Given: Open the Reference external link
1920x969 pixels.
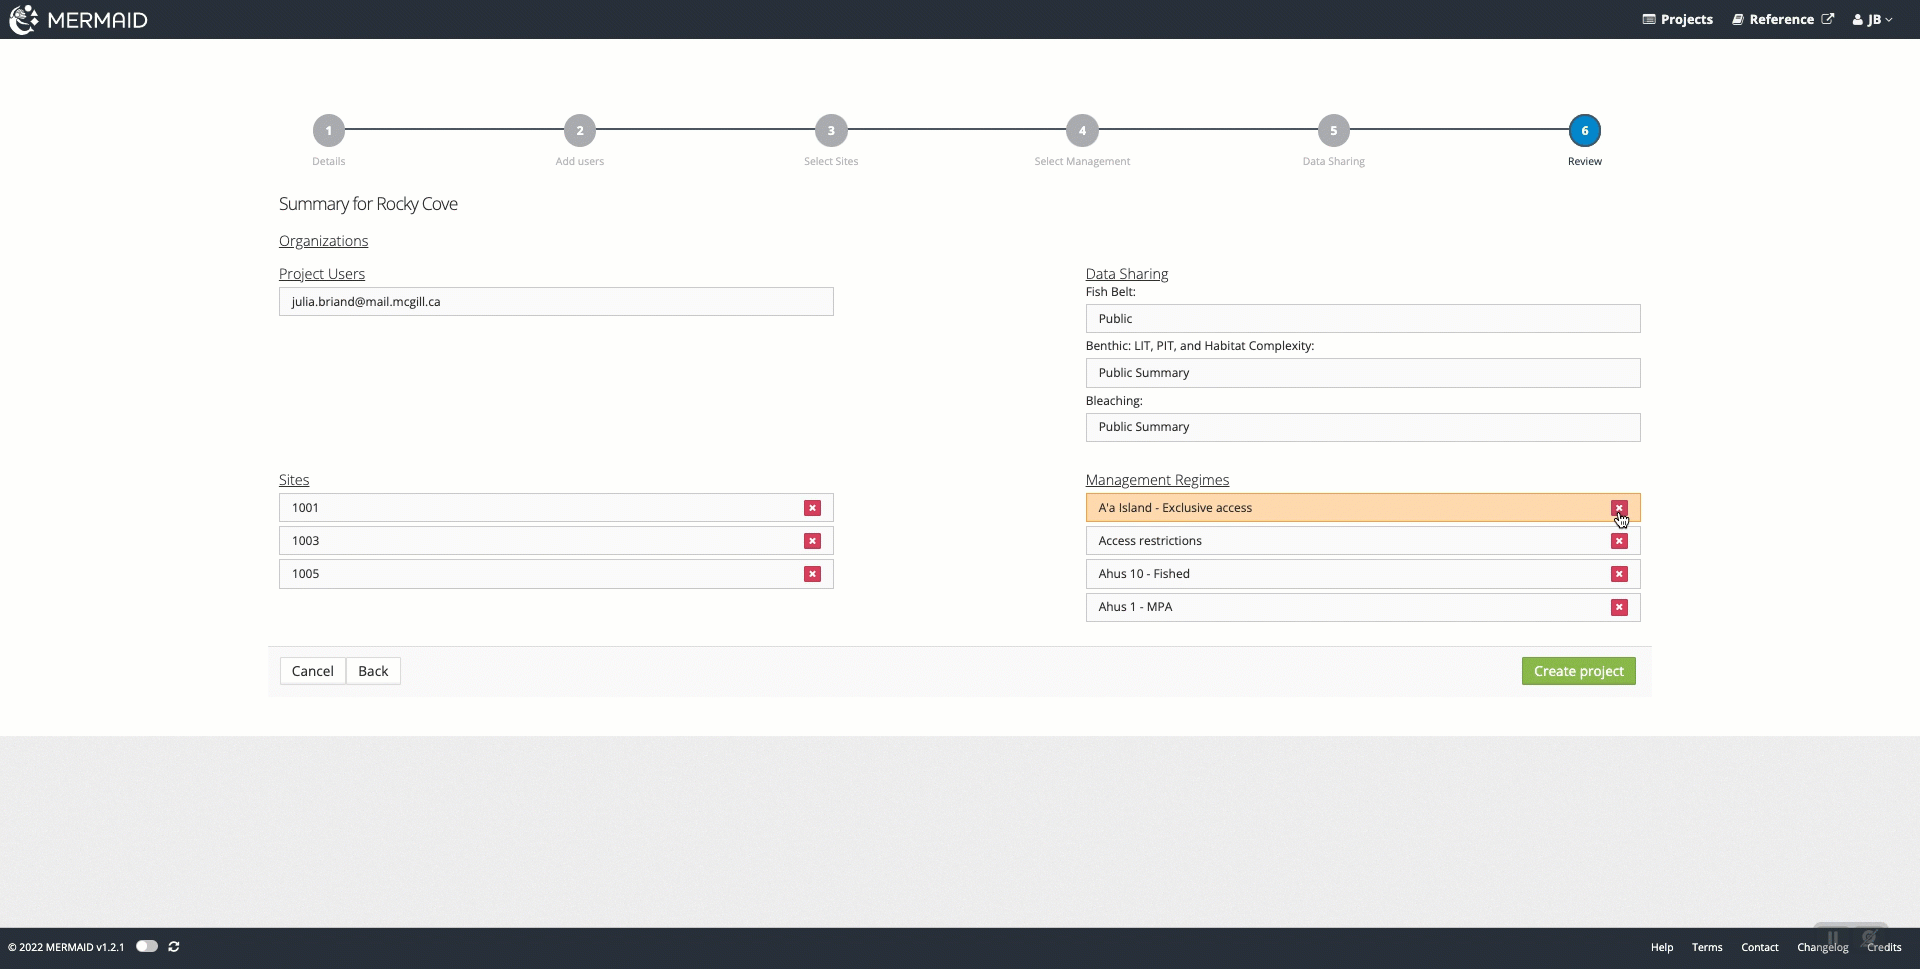Looking at the screenshot, I should [x=1782, y=20].
